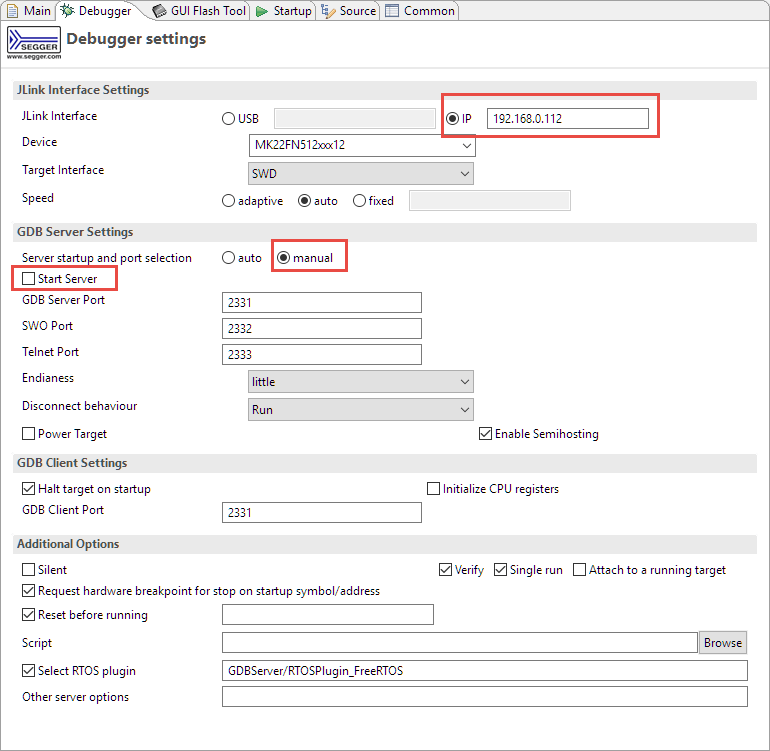Click the RTOS plugin path field
This screenshot has width=770, height=751.
pyautogui.click(x=485, y=671)
